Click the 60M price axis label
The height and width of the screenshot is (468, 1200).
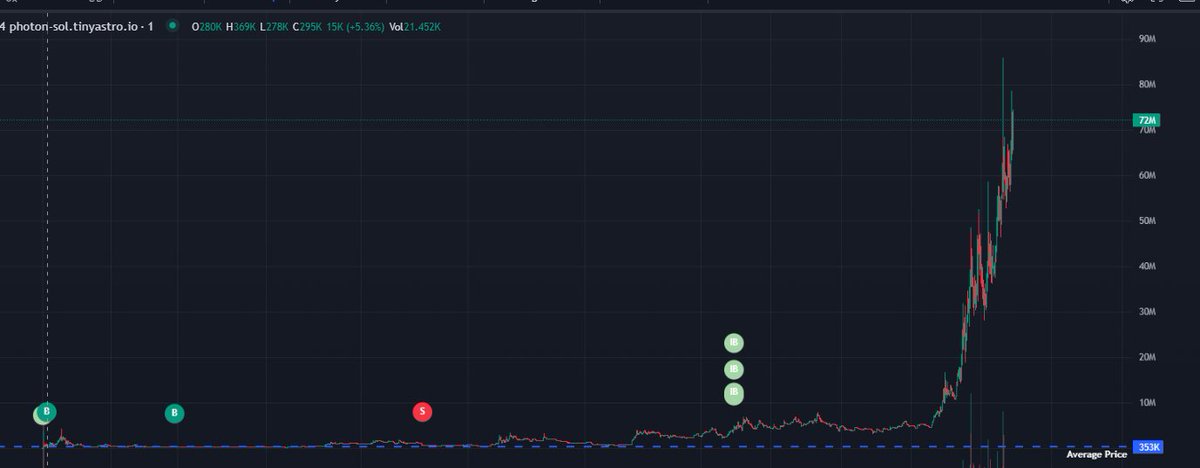coord(1147,176)
